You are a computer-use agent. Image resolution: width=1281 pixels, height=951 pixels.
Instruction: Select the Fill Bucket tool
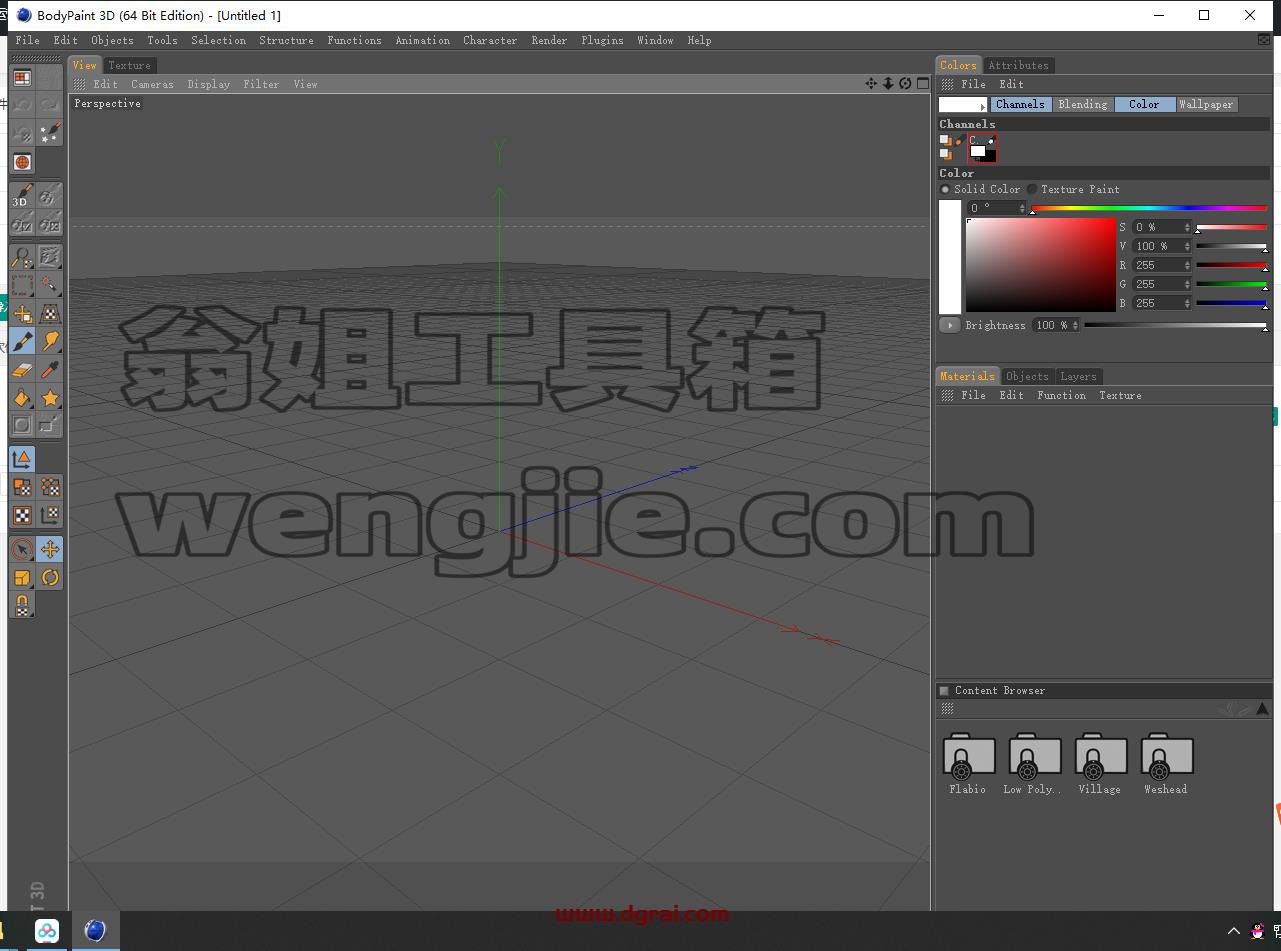[22, 398]
